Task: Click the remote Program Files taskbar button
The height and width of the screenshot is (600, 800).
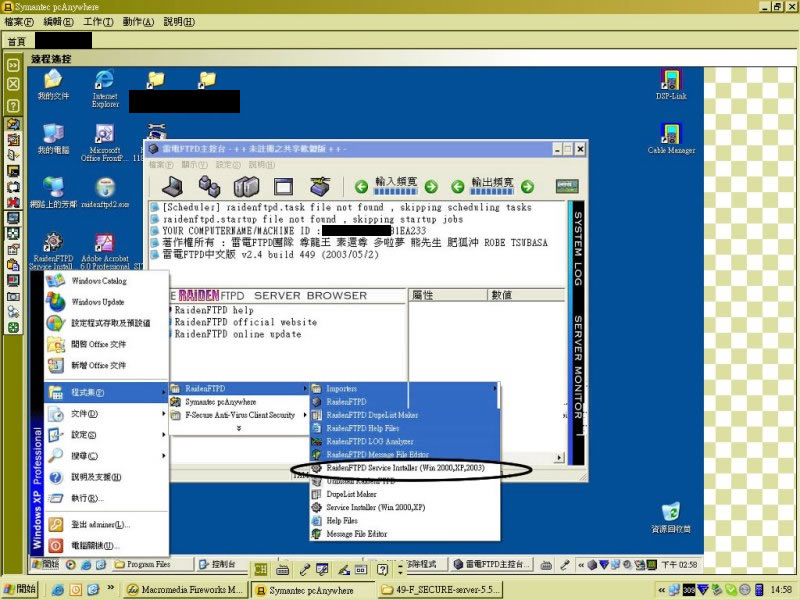Action: (153, 564)
